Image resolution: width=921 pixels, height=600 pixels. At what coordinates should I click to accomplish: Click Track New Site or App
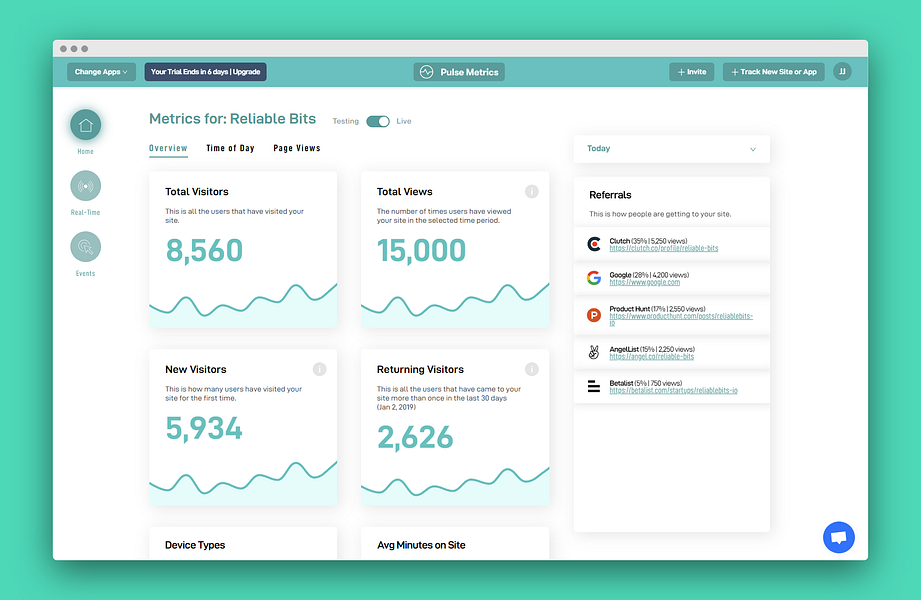773,71
